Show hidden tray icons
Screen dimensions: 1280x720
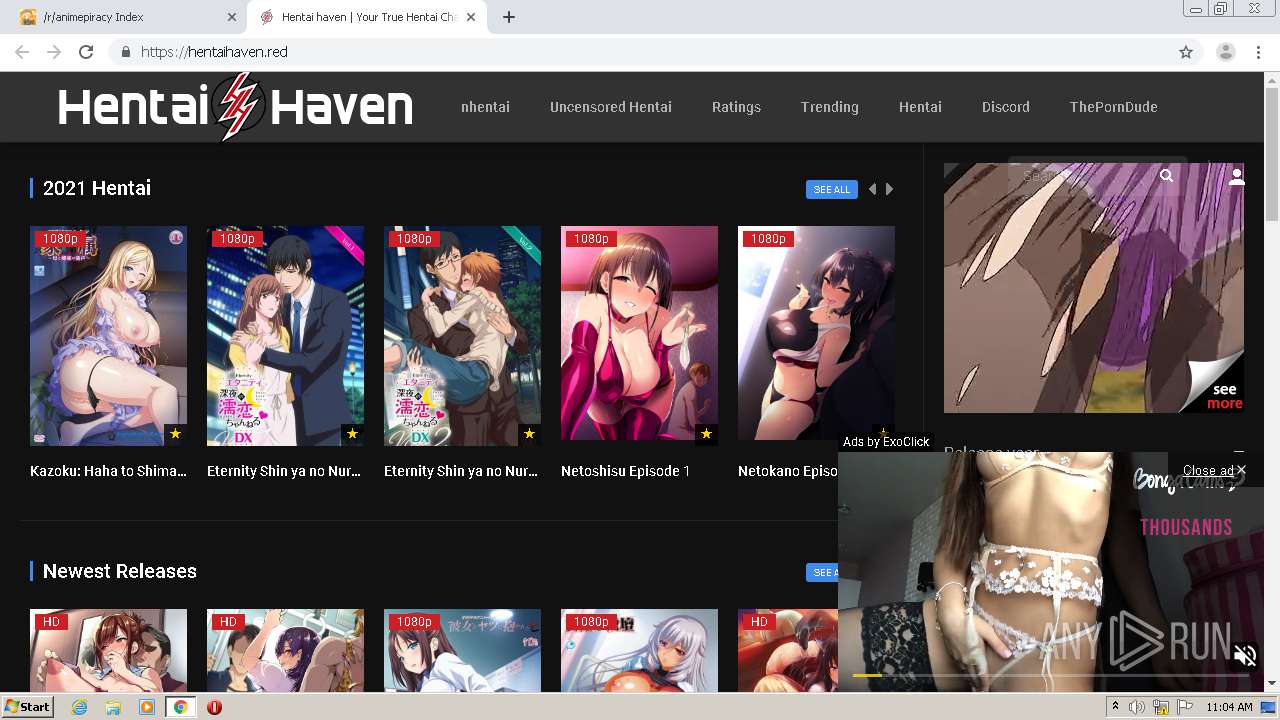pos(1115,707)
